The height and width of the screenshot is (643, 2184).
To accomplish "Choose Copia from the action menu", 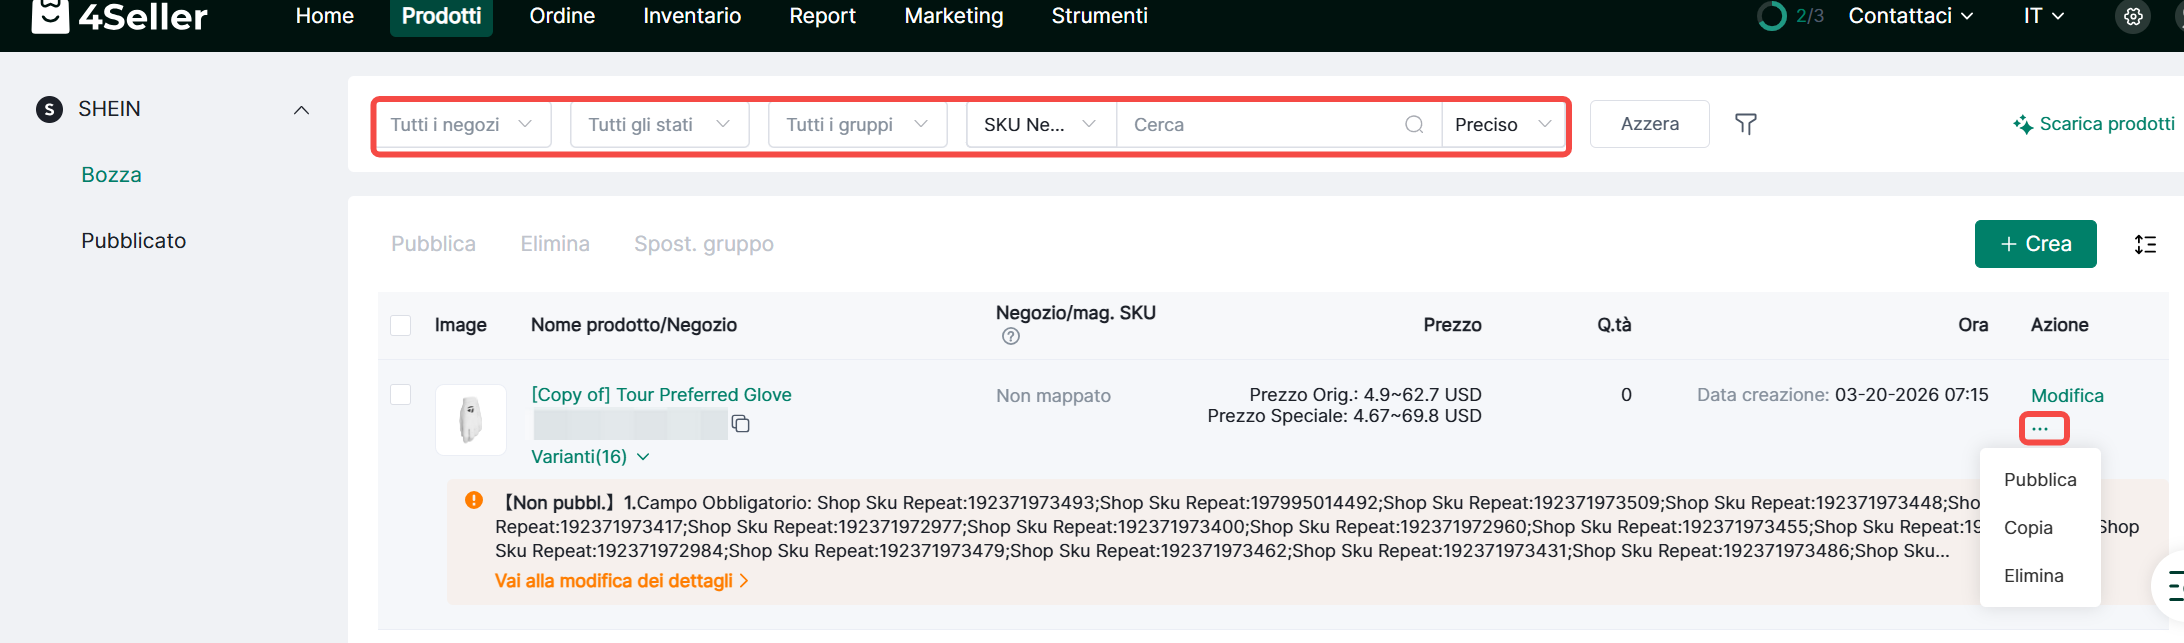I will tap(2028, 528).
